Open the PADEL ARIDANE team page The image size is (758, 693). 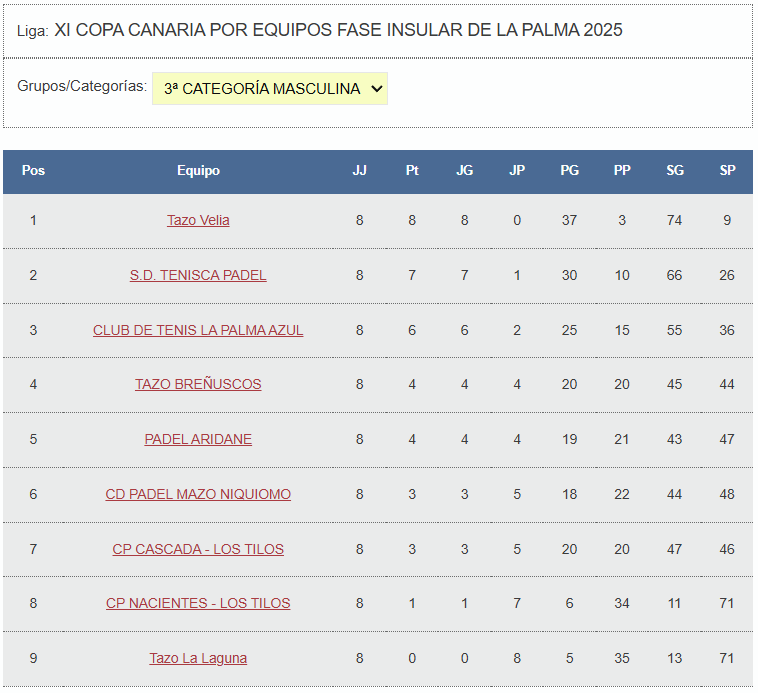pos(198,439)
